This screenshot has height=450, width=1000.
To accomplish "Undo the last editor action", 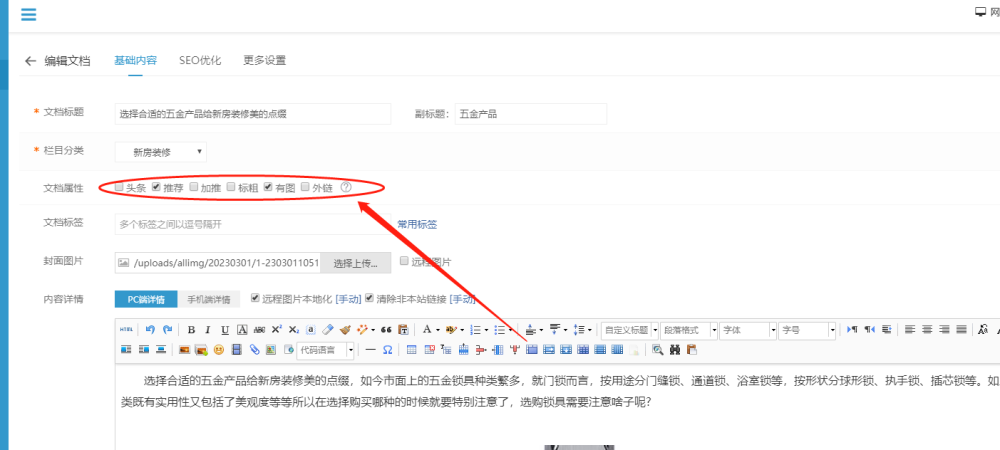I will click(151, 330).
